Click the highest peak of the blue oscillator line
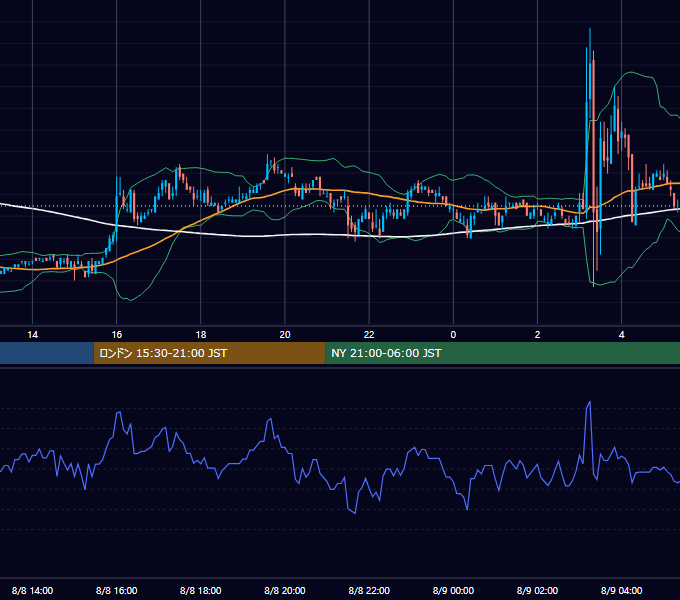The width and height of the screenshot is (680, 600). click(589, 403)
